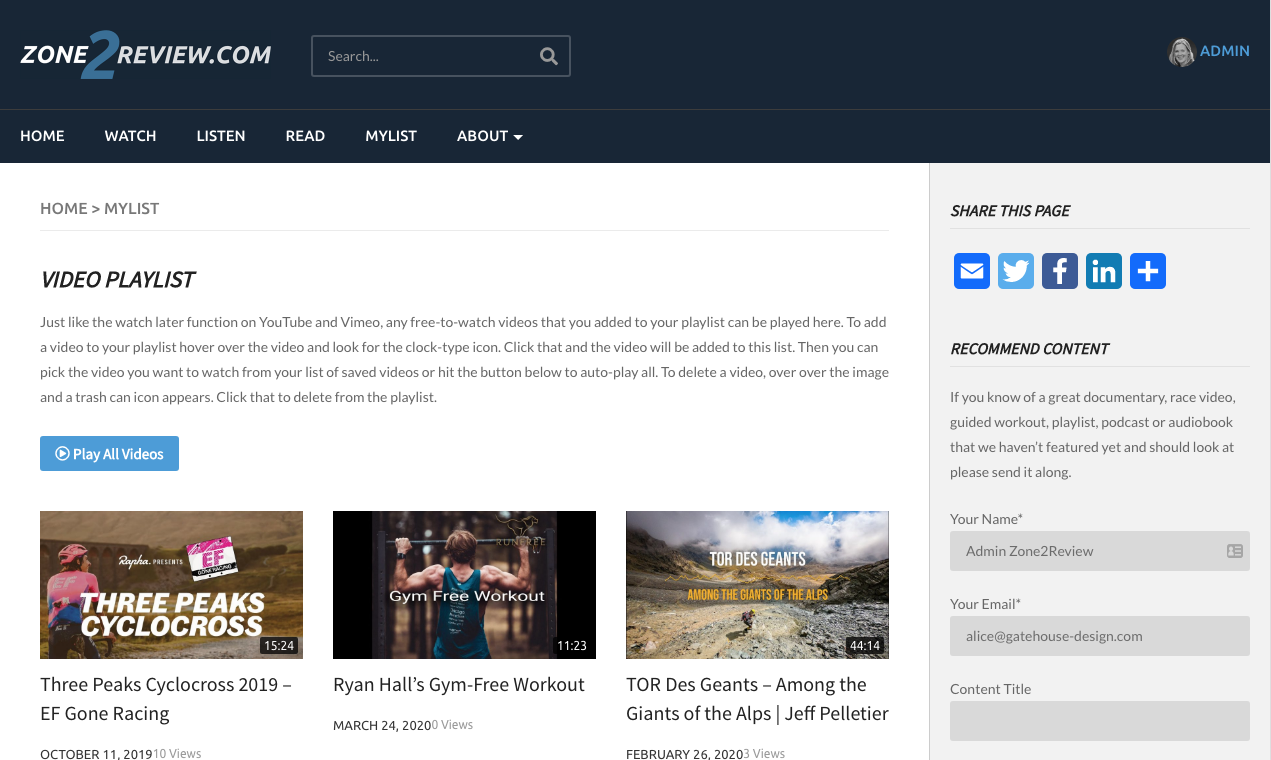Image resolution: width=1271 pixels, height=760 pixels.
Task: Click the Play All Videos button
Action: pos(109,453)
